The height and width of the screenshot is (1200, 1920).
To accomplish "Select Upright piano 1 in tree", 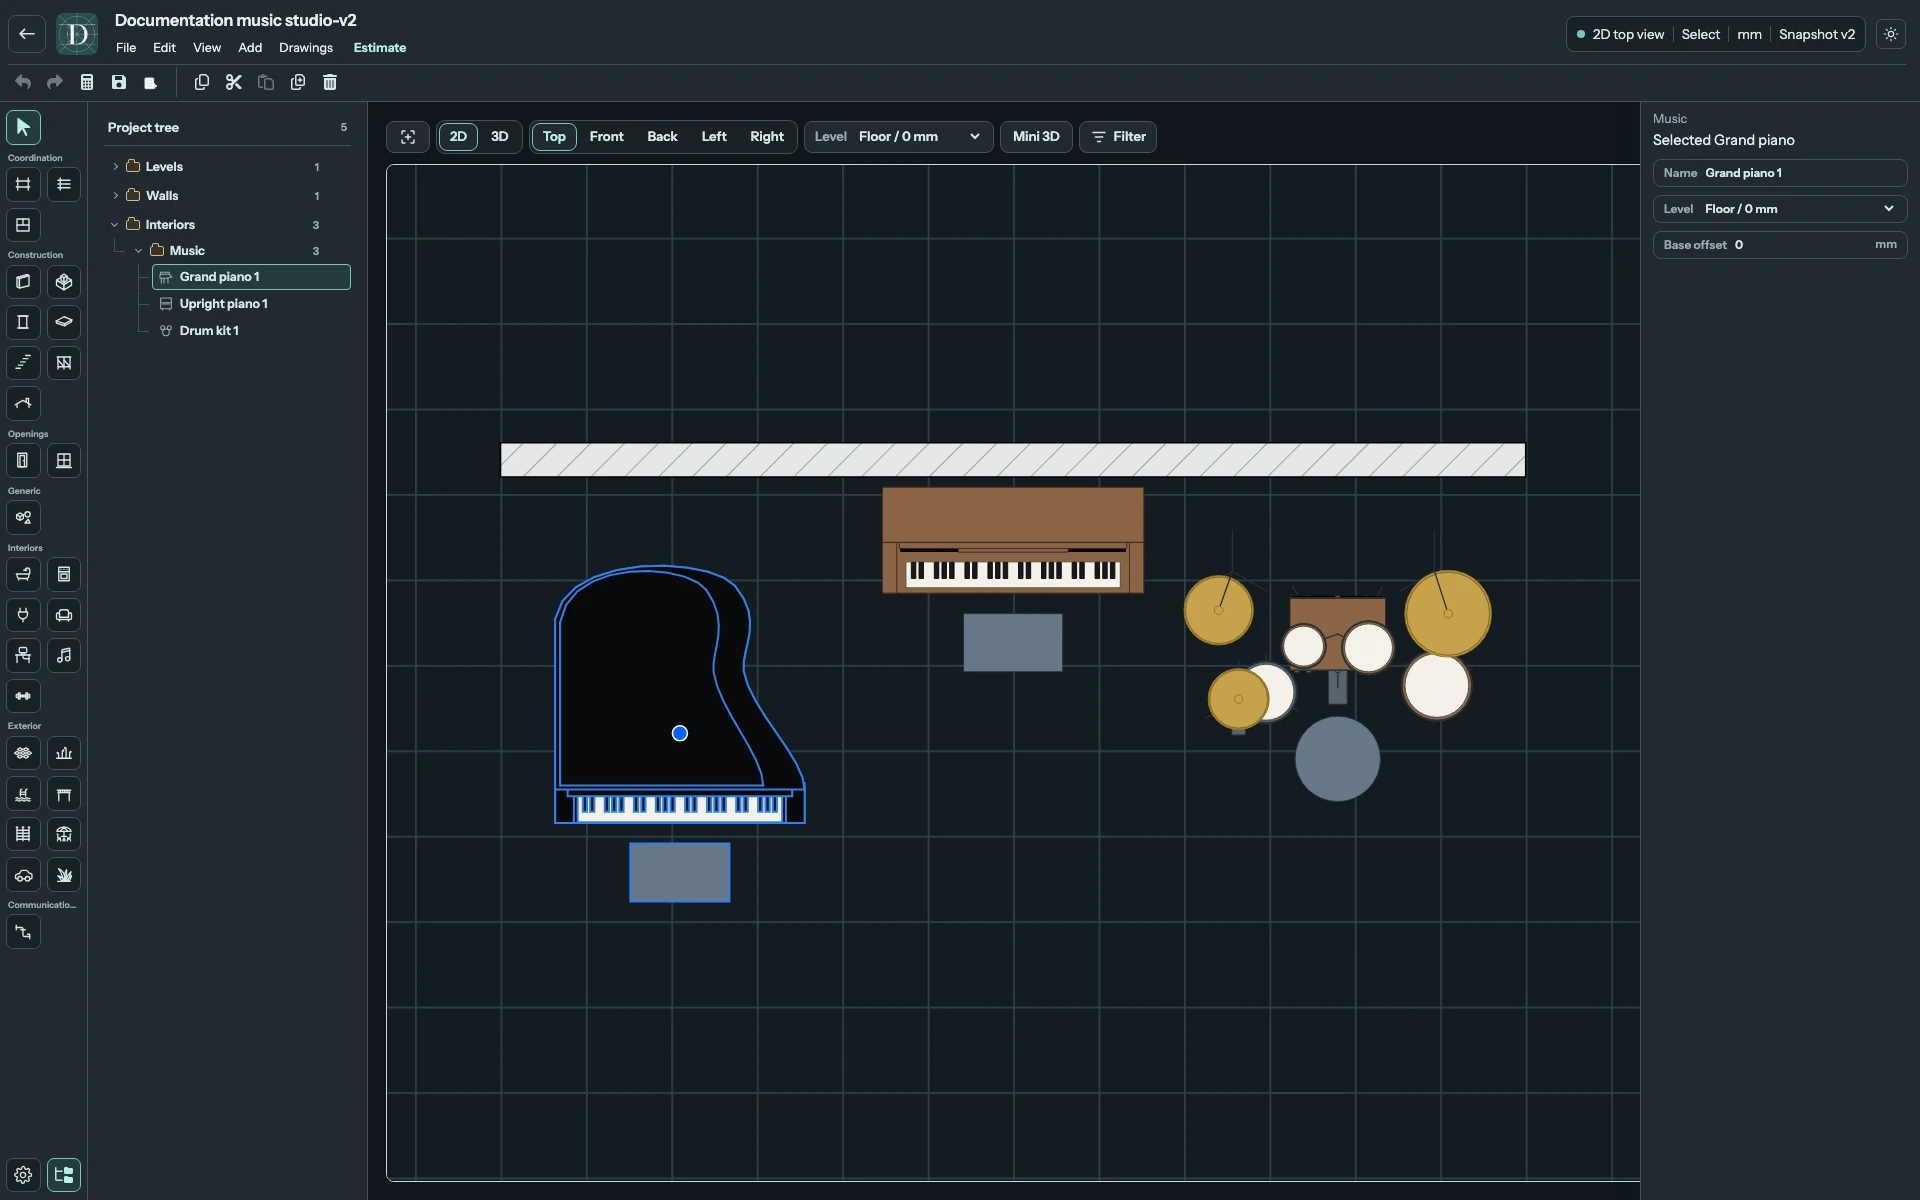I will [251, 304].
